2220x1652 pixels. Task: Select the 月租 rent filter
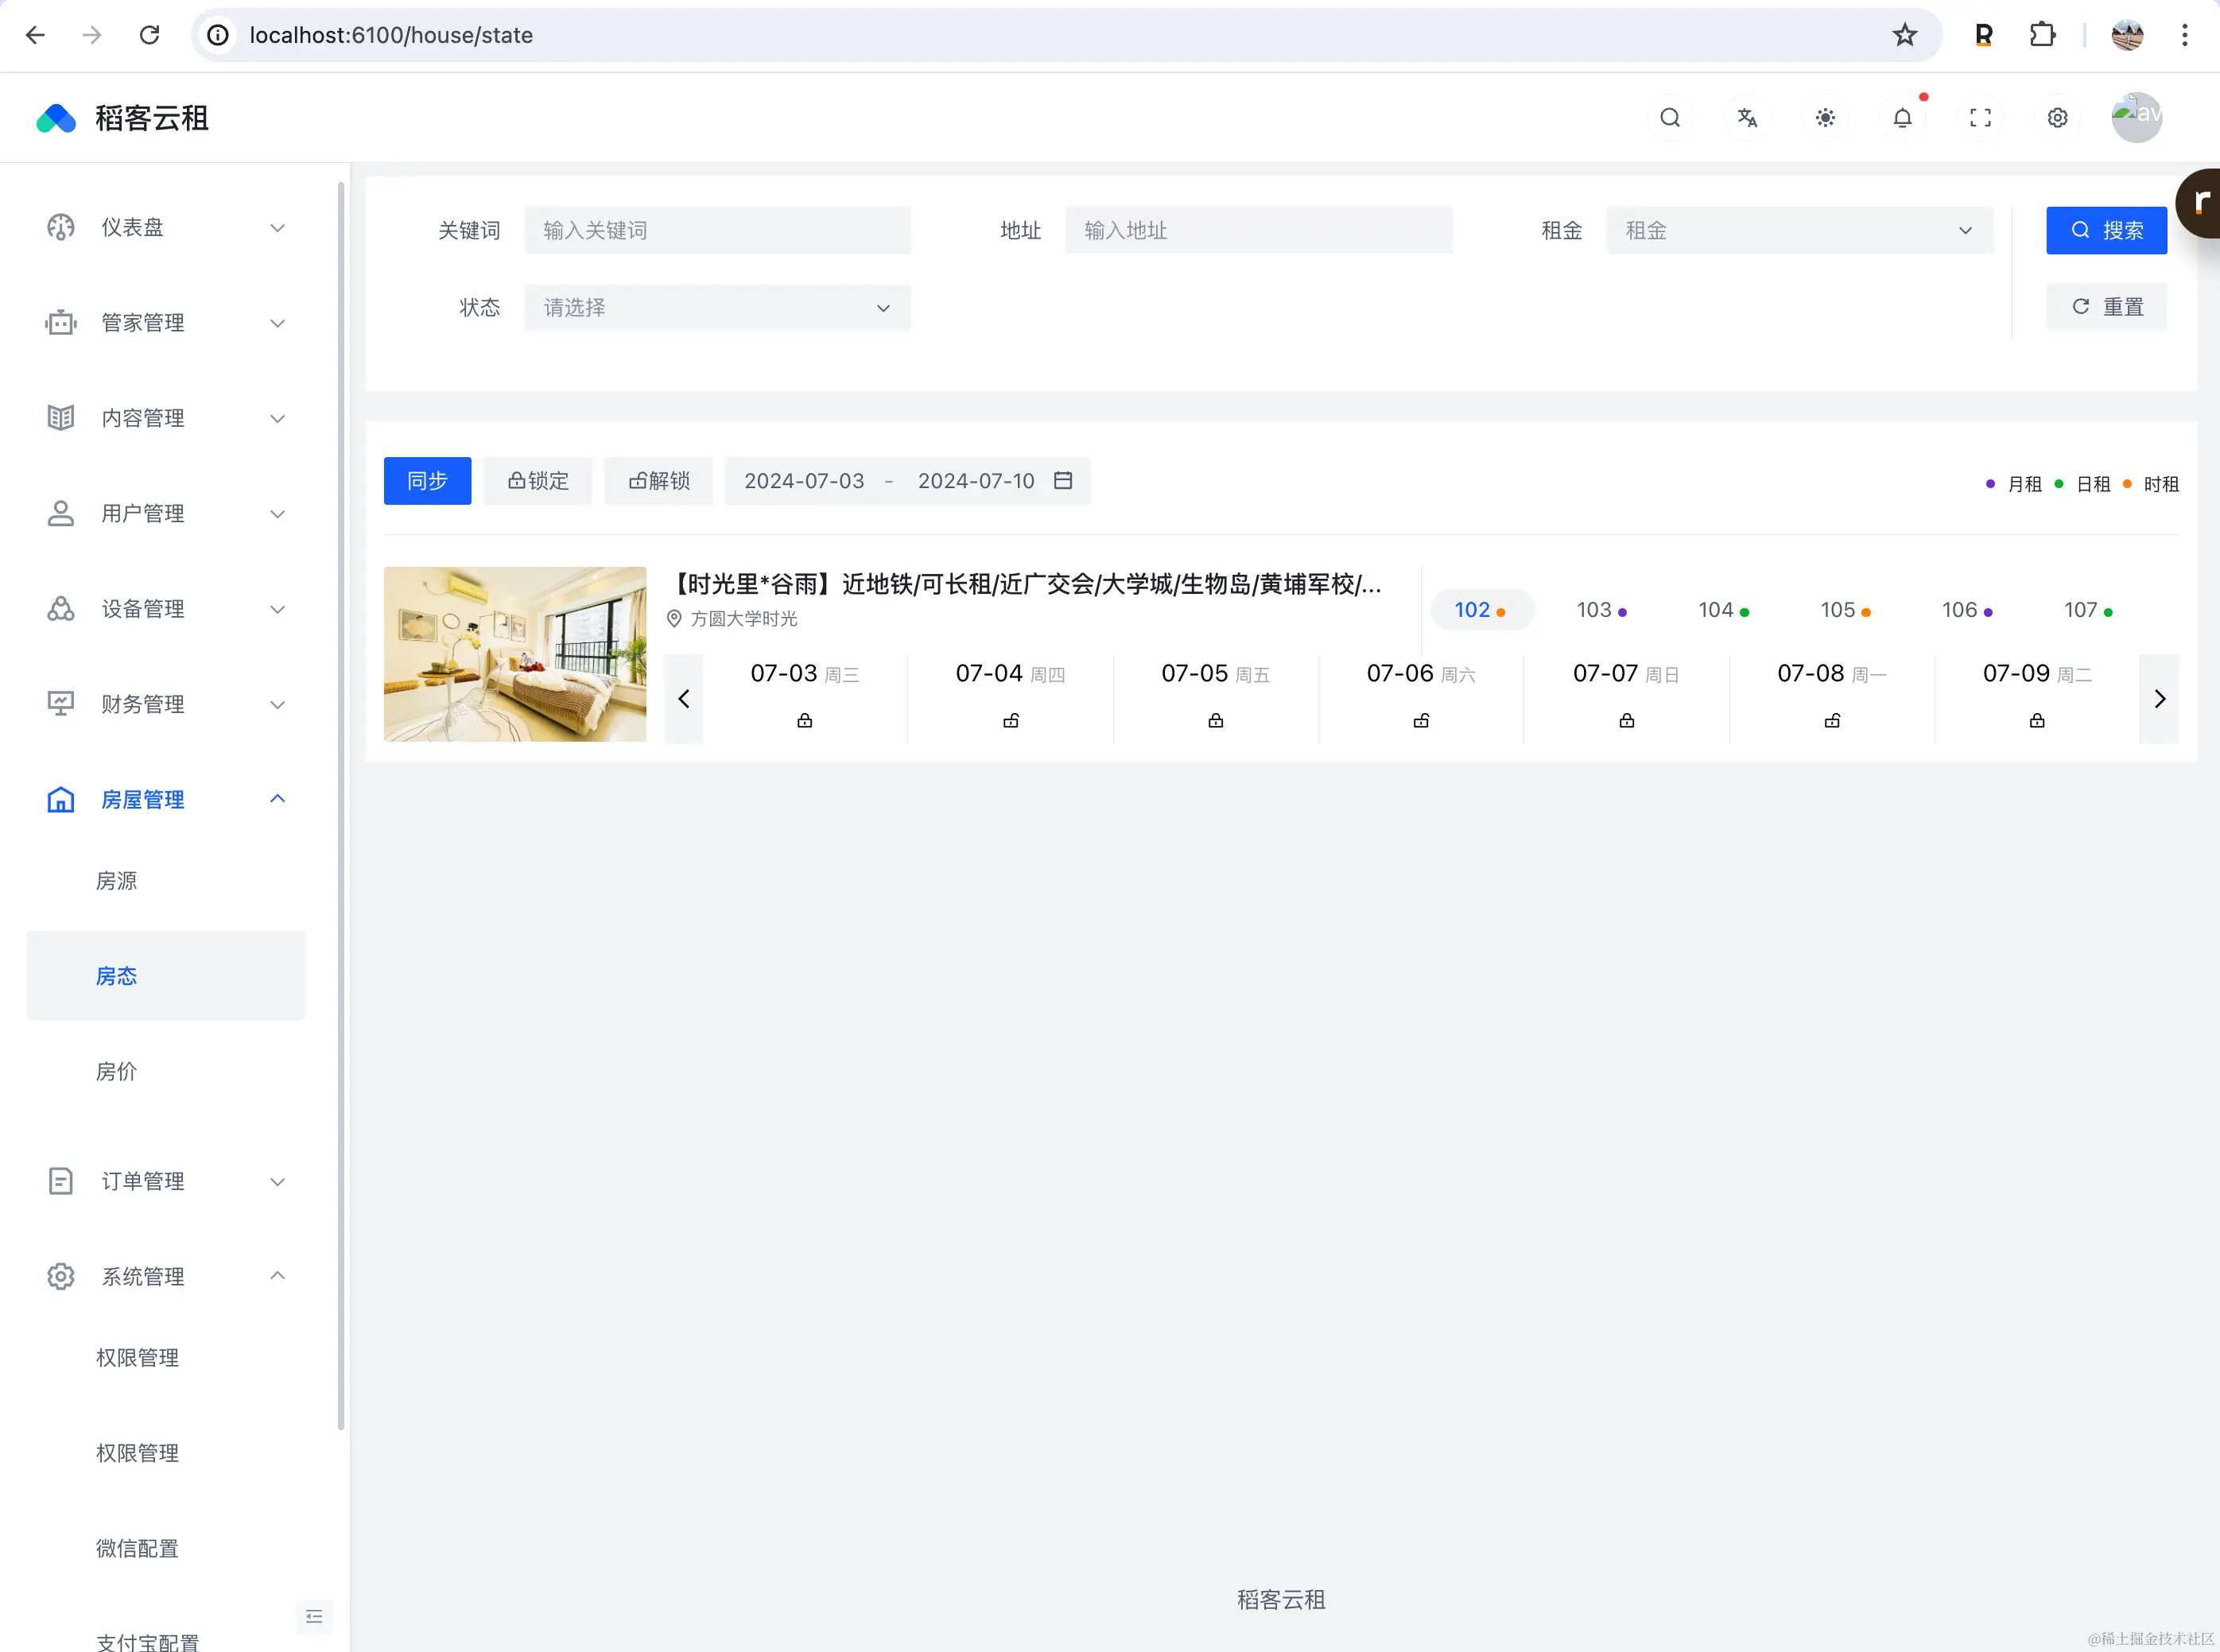(2024, 483)
